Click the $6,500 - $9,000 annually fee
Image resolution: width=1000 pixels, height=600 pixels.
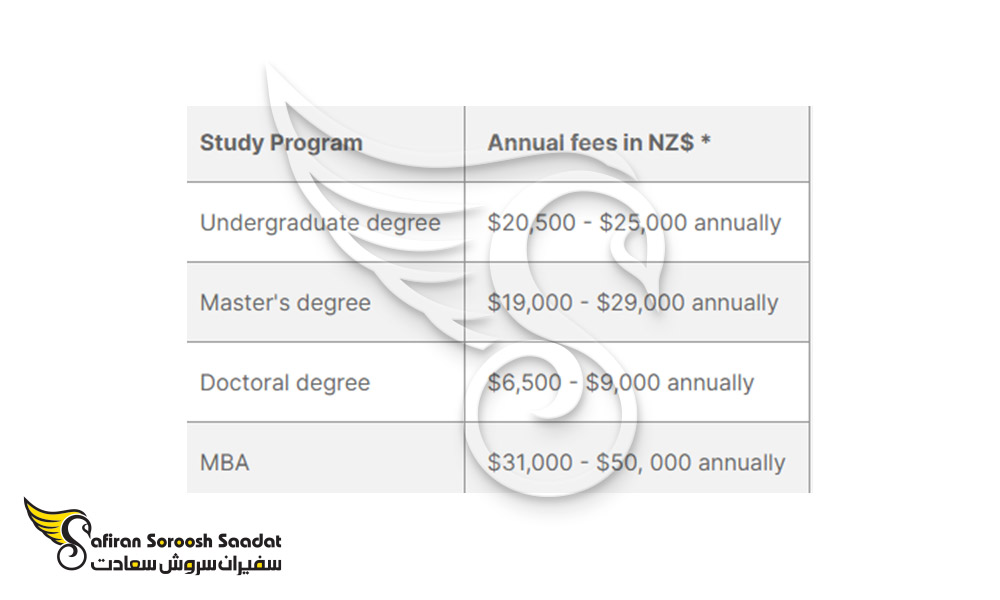point(621,383)
